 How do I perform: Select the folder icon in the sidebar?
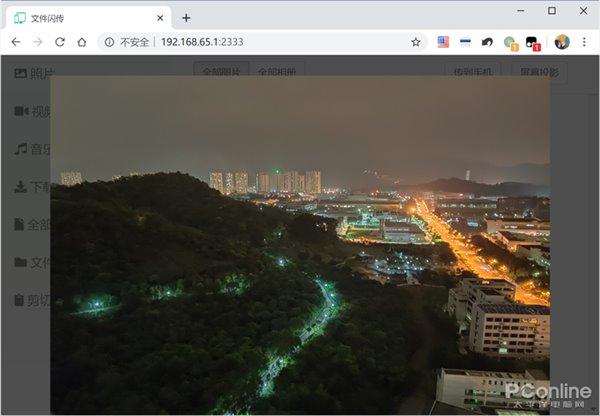tap(21, 262)
